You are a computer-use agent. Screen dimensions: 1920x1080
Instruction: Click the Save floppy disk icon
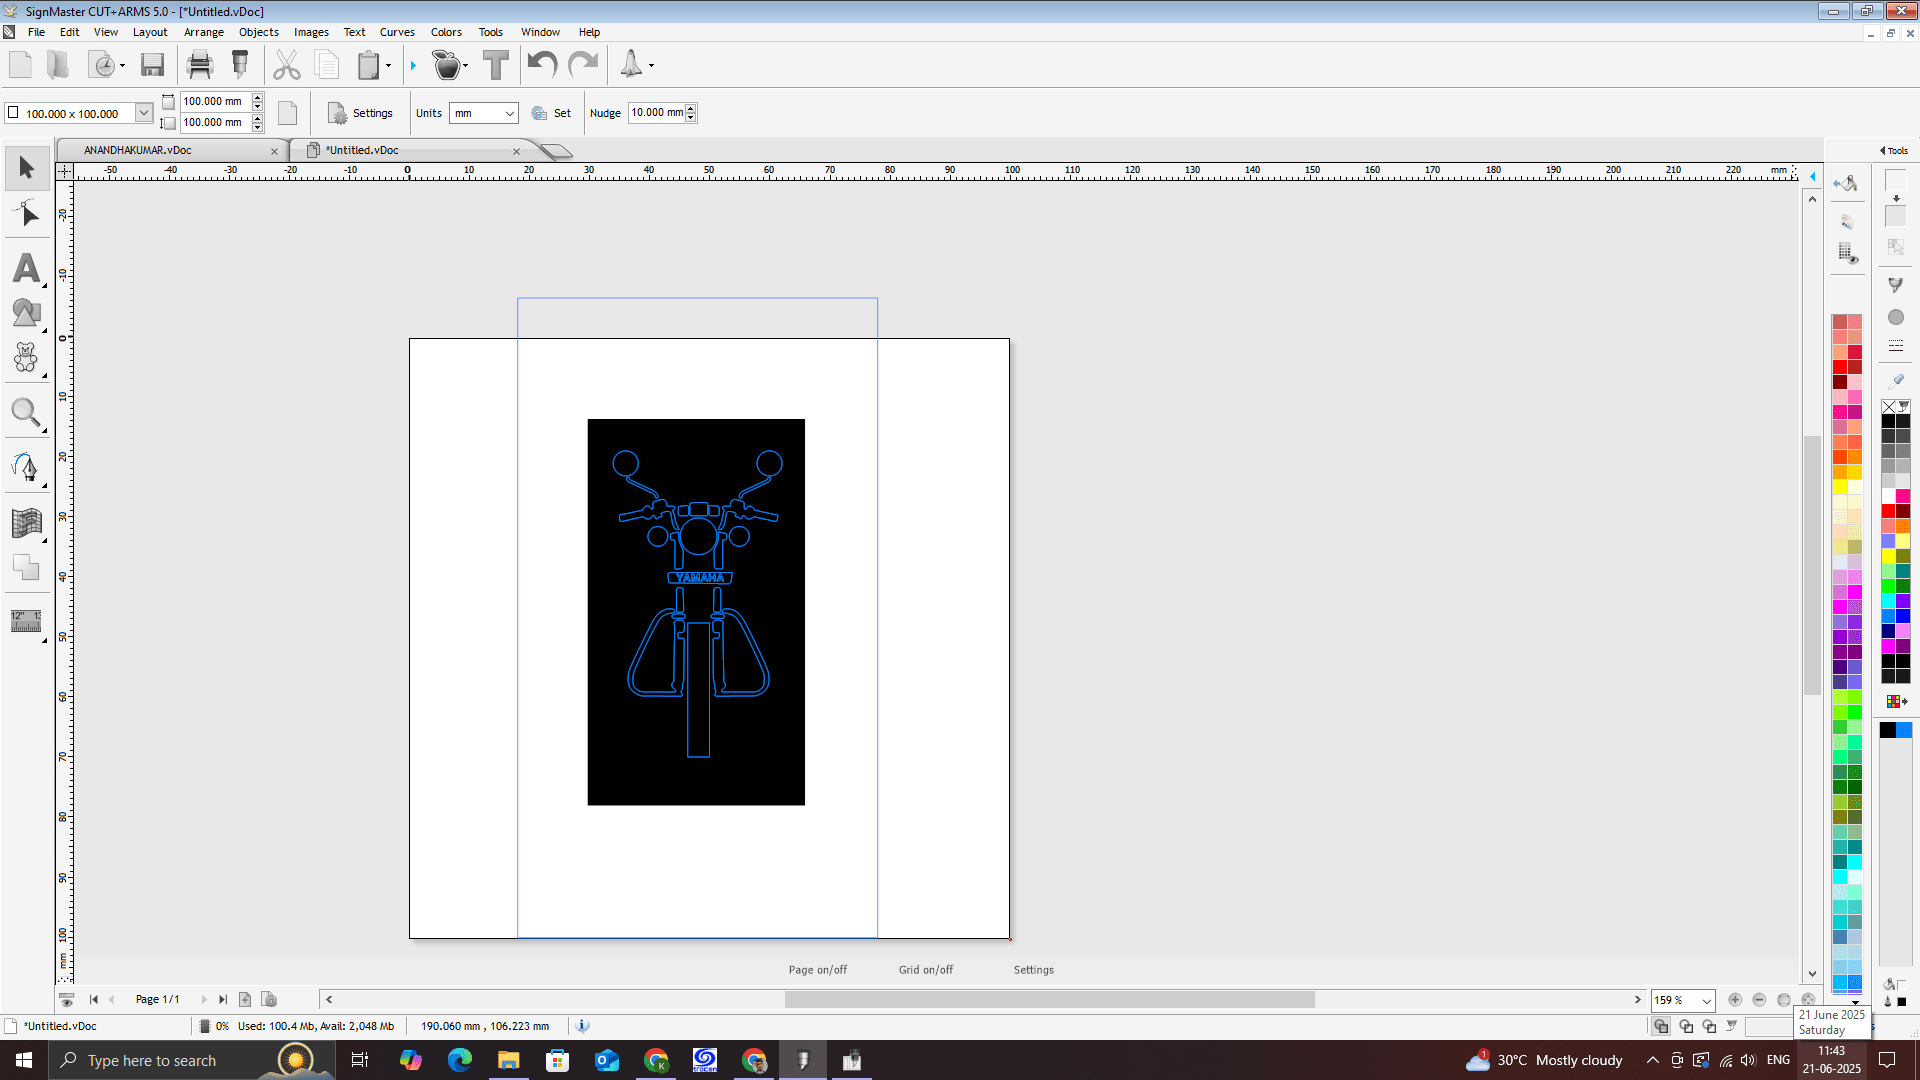tap(152, 65)
